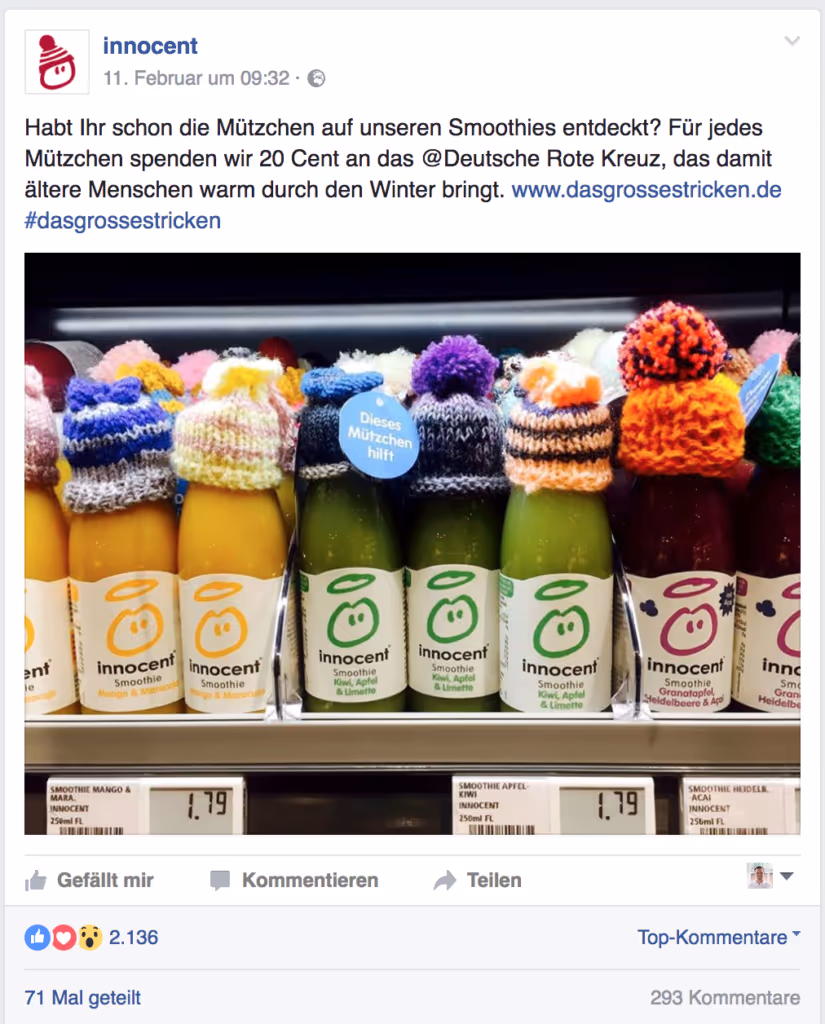This screenshot has width=825, height=1024.
Task: Open the www.dasgrossestricken.de link
Action: [x=646, y=189]
